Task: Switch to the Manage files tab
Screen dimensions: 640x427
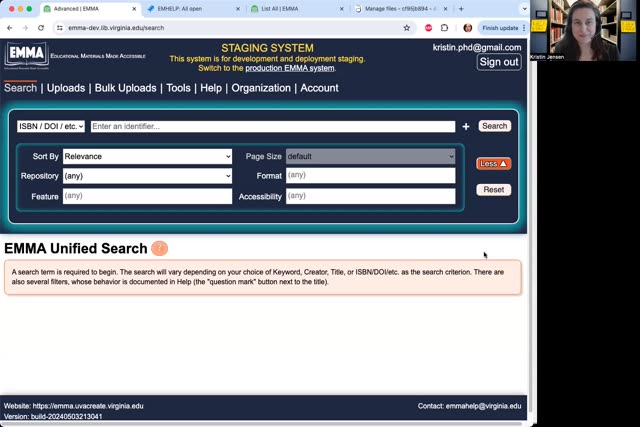Action: 400,9
